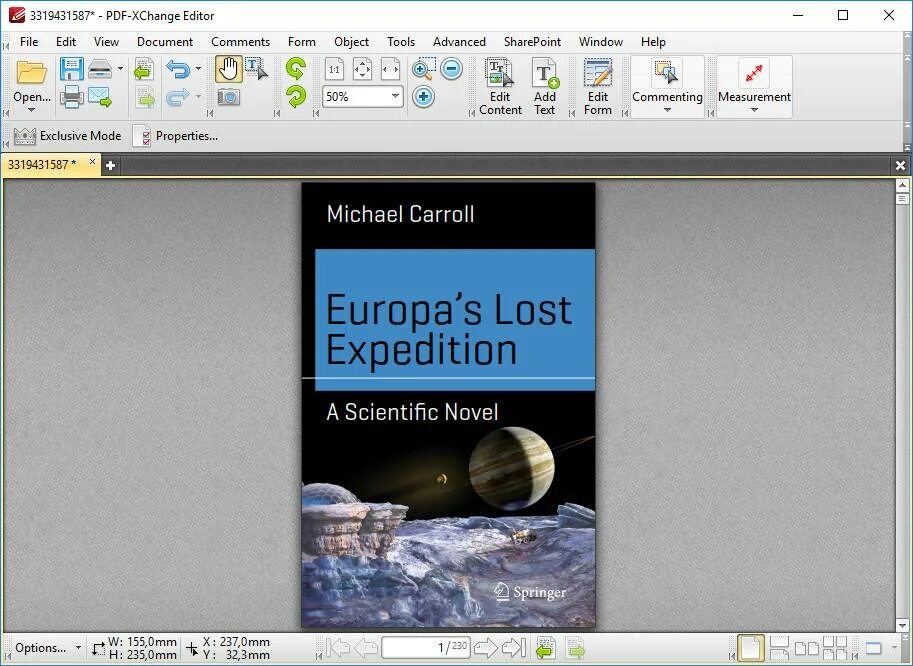Open the Properties pane button
The width and height of the screenshot is (913, 666).
click(x=176, y=136)
